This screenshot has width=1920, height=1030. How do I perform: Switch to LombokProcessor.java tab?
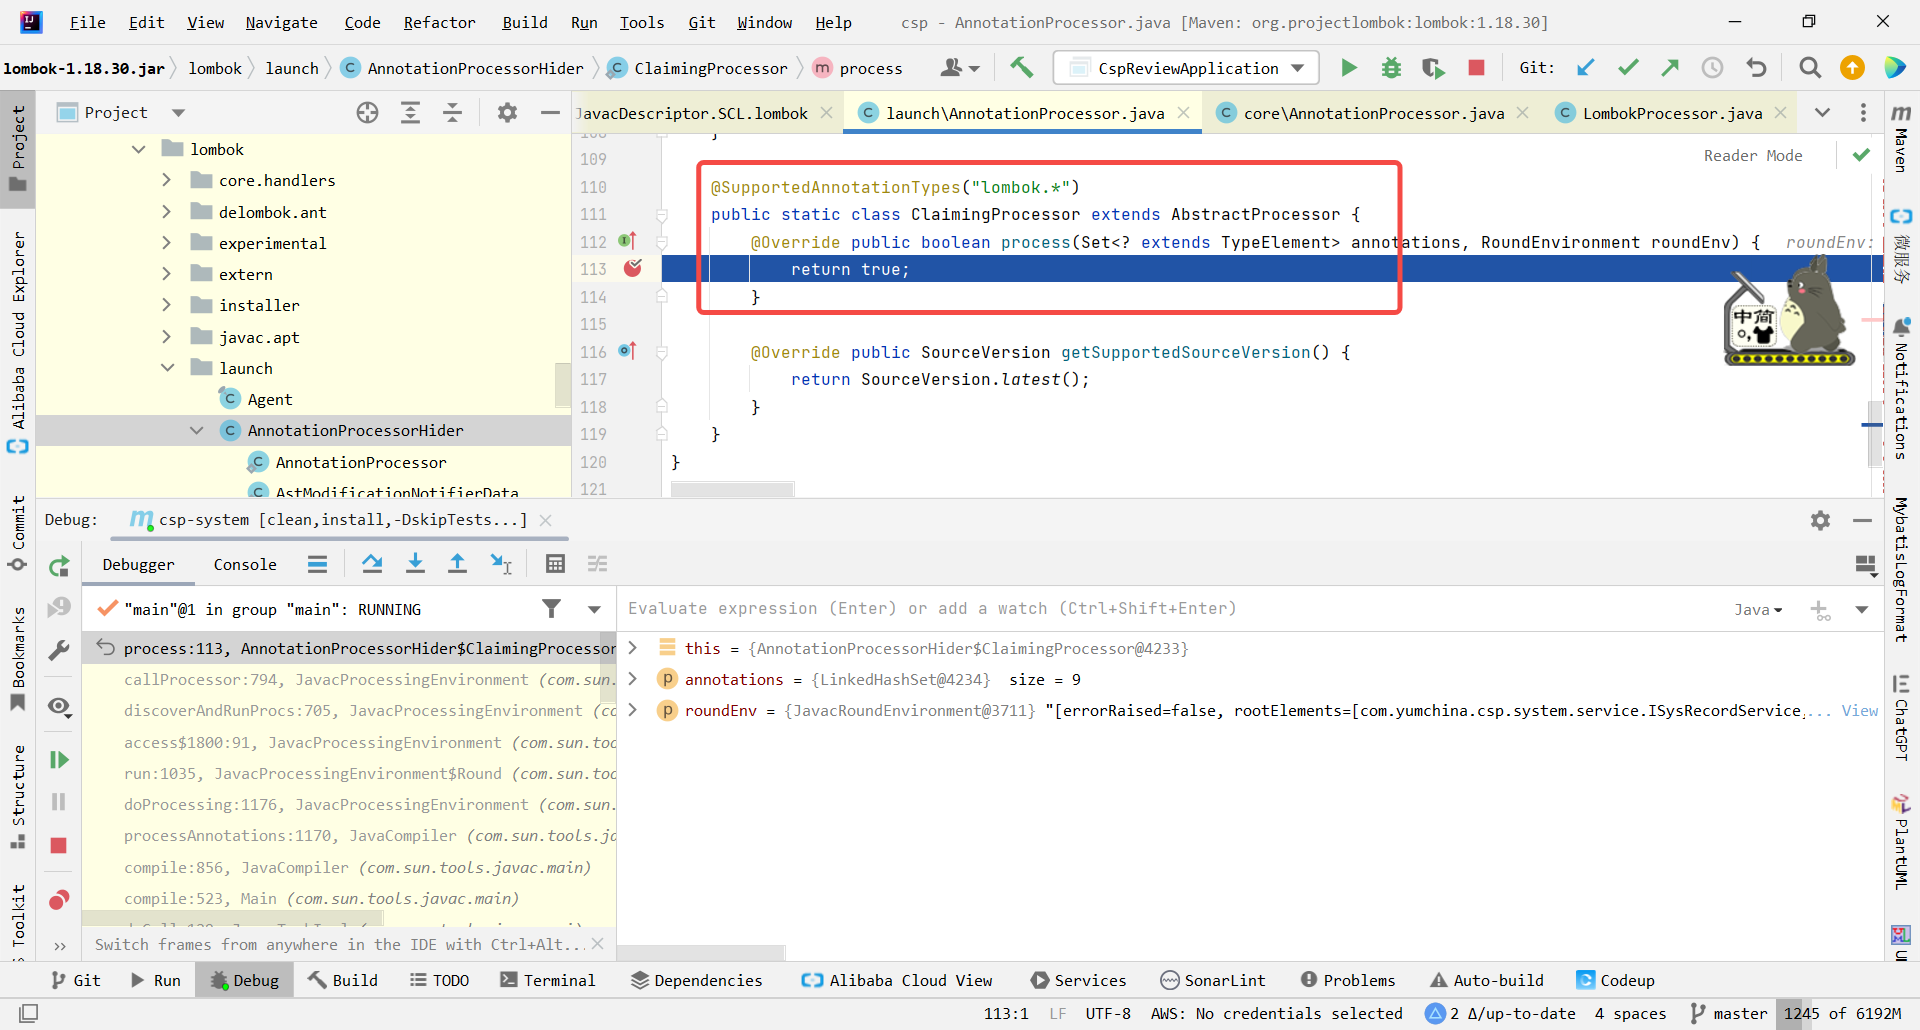pos(1672,113)
